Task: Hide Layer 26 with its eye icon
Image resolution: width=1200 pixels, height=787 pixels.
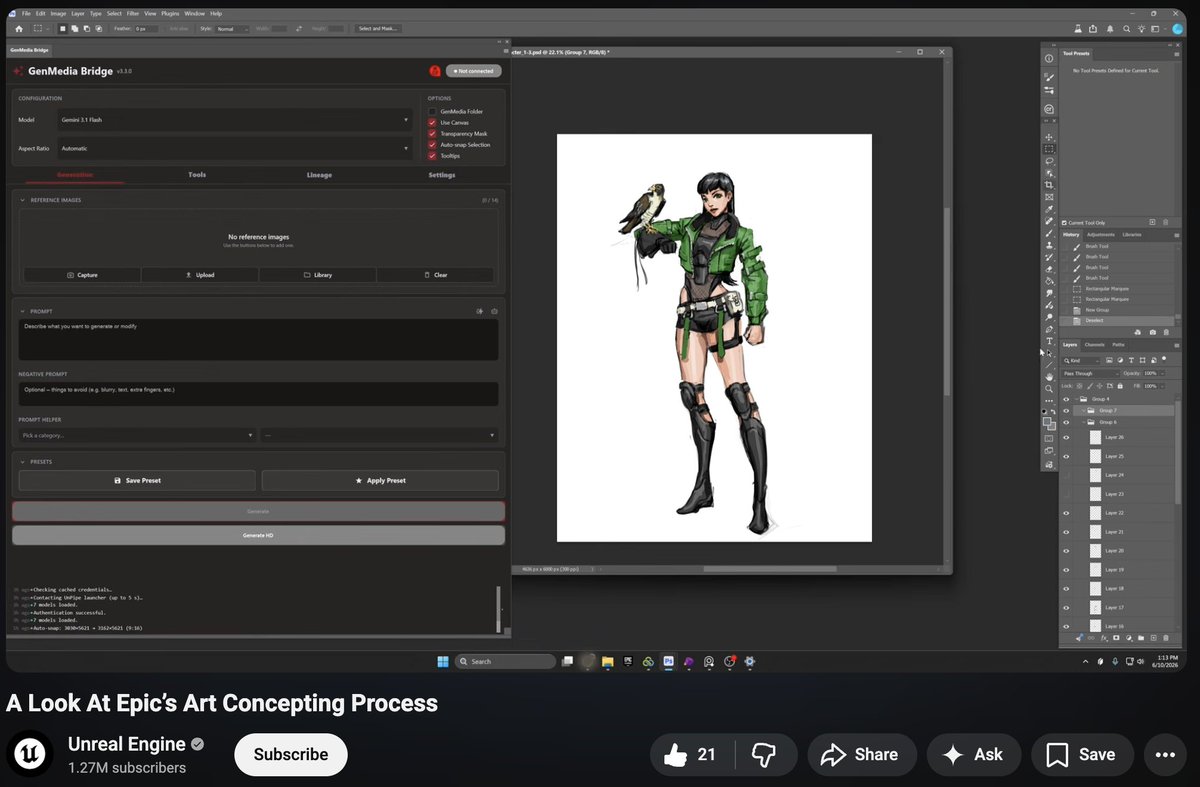Action: click(1066, 437)
